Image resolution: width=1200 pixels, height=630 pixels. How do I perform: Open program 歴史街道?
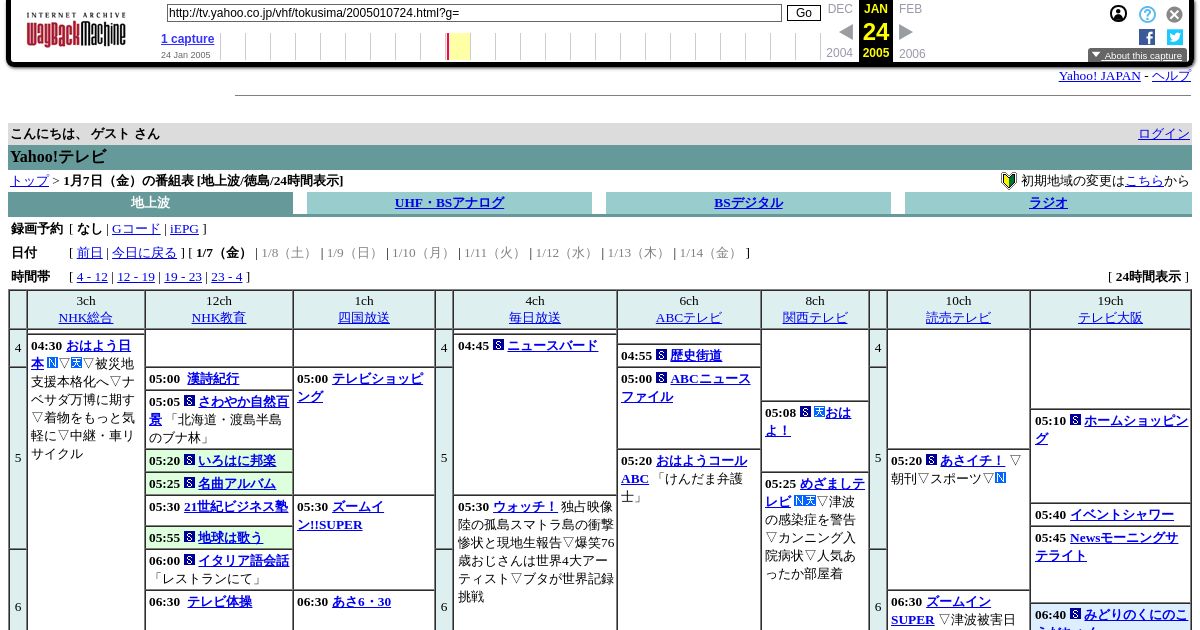point(696,356)
